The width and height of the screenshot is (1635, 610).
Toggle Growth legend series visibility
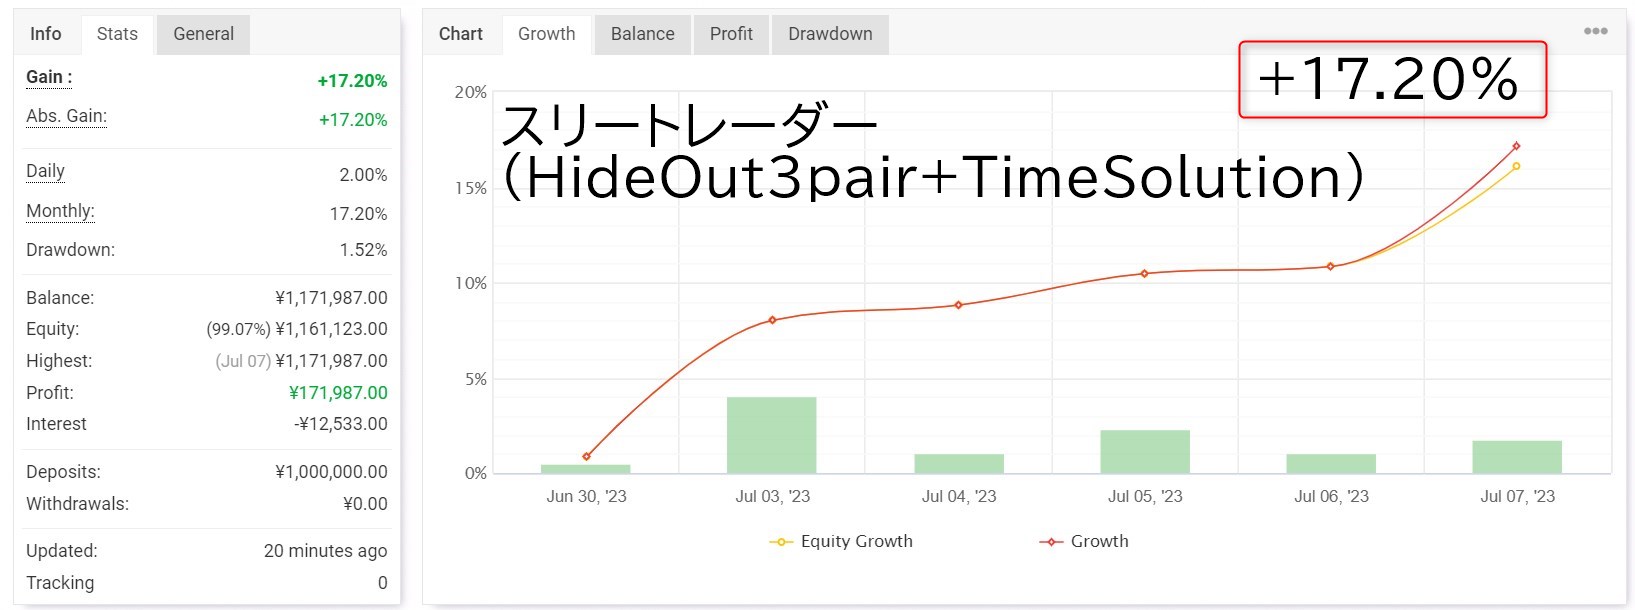pyautogui.click(x=1085, y=541)
